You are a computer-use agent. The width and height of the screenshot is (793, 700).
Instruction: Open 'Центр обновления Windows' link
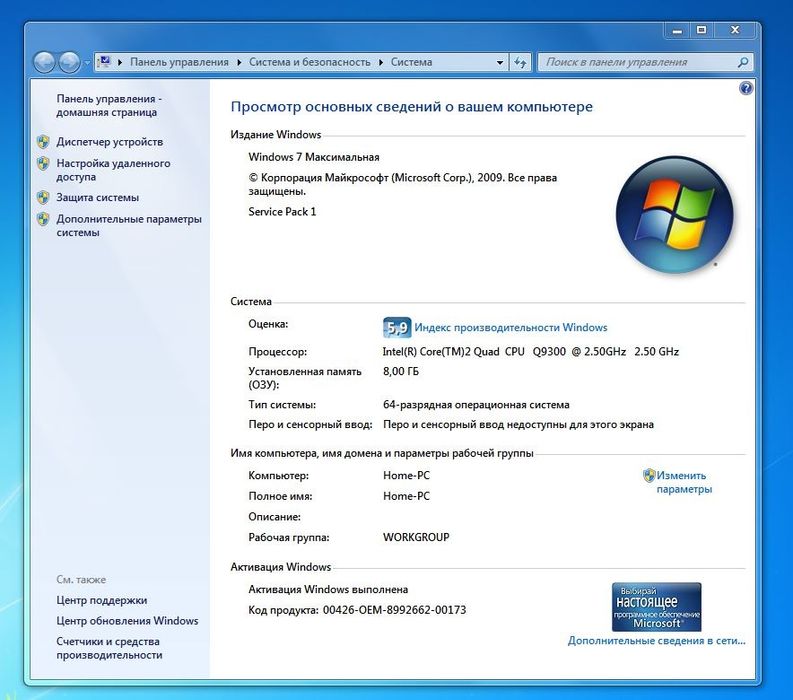(x=127, y=621)
